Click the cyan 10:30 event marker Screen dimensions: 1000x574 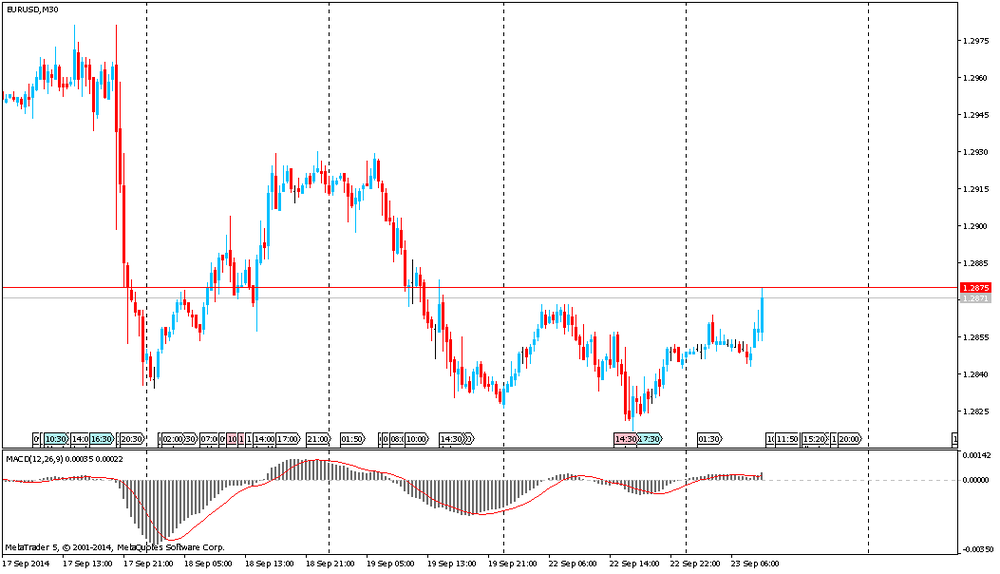(55, 439)
